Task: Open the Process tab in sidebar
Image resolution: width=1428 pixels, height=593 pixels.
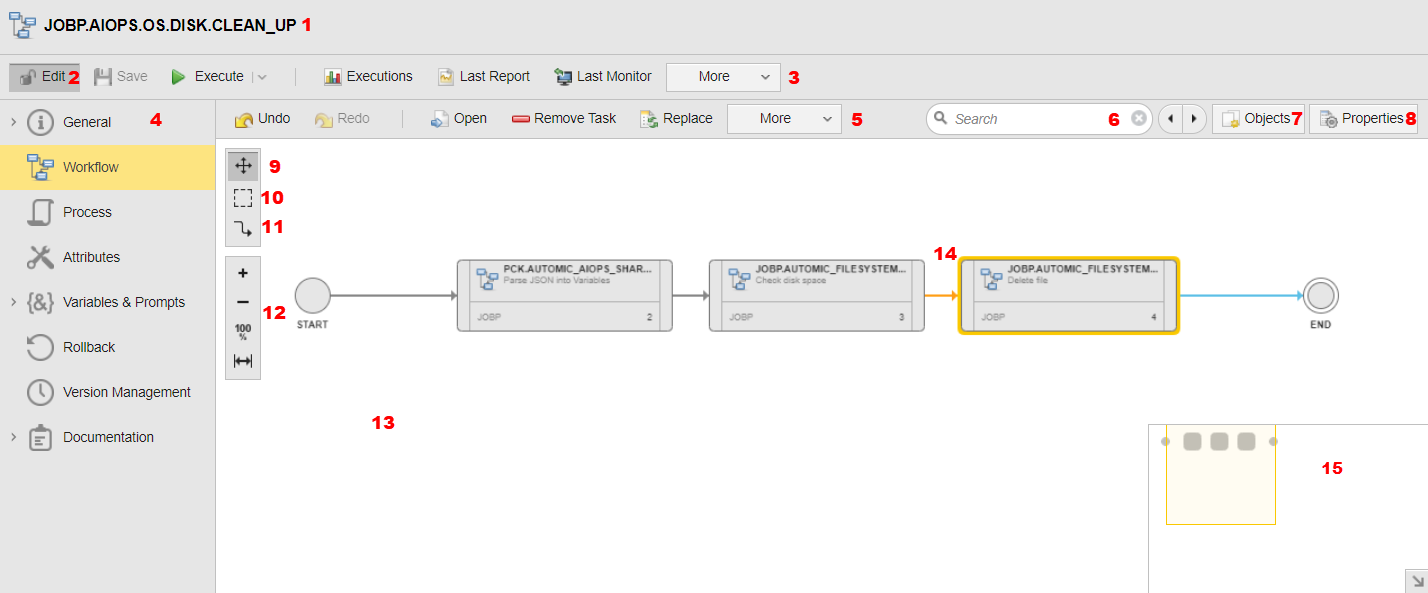Action: (x=87, y=212)
